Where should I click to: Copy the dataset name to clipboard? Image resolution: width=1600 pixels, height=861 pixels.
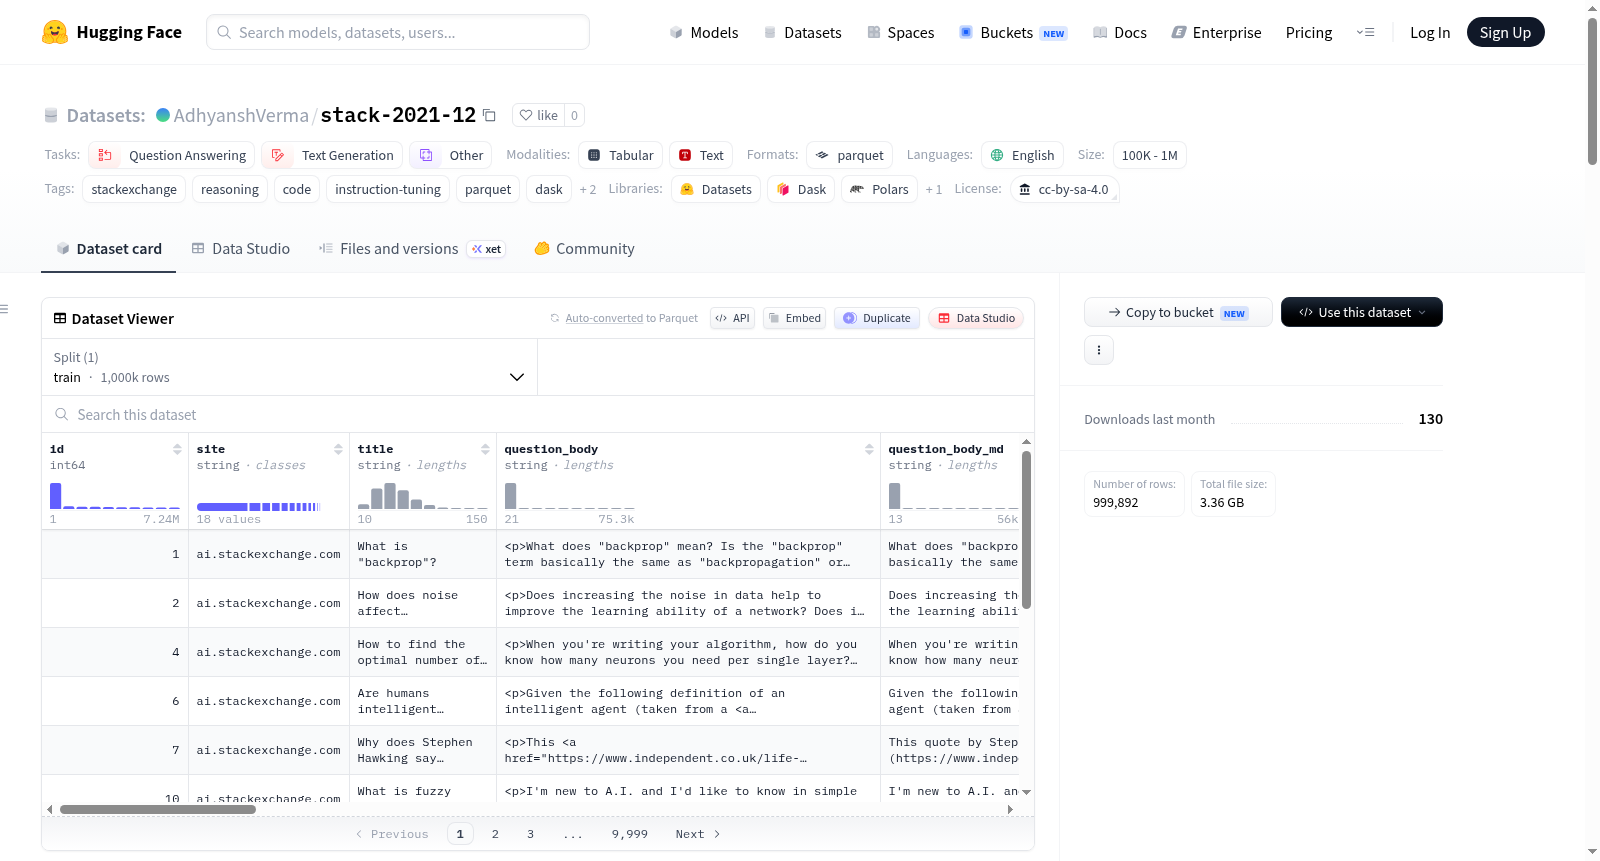(x=489, y=115)
